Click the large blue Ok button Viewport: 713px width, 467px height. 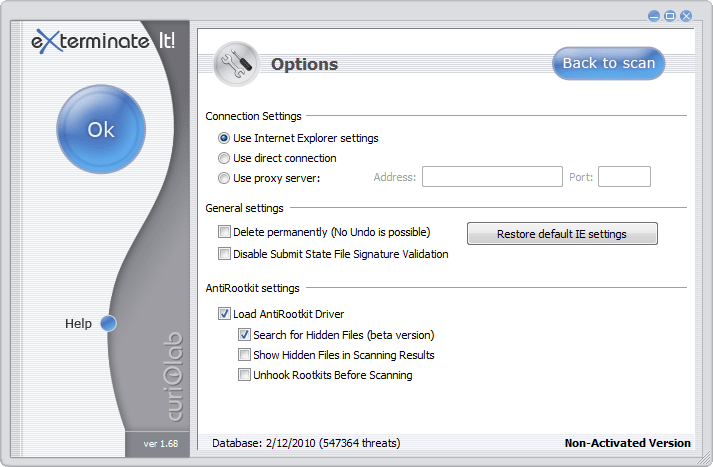pyautogui.click(x=101, y=129)
